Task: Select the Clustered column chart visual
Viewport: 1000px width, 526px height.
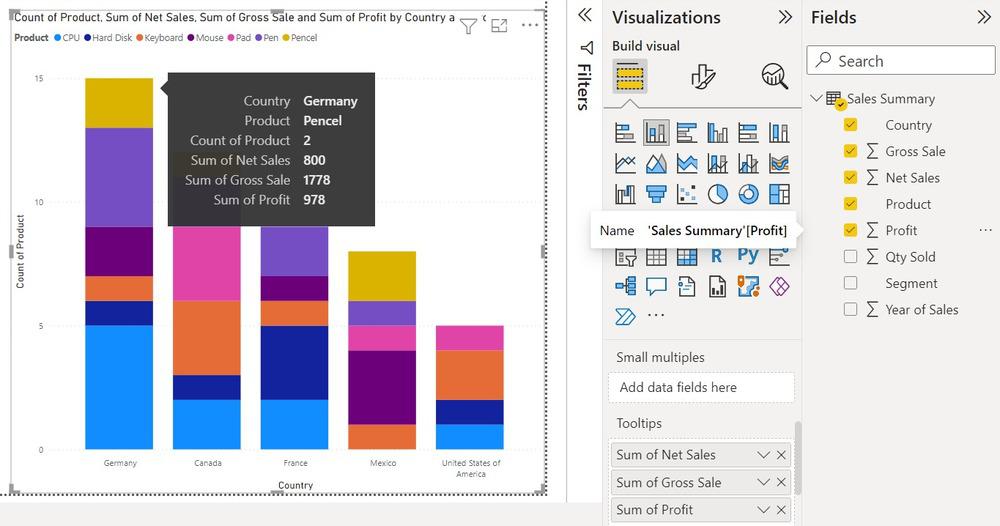Action: (717, 133)
